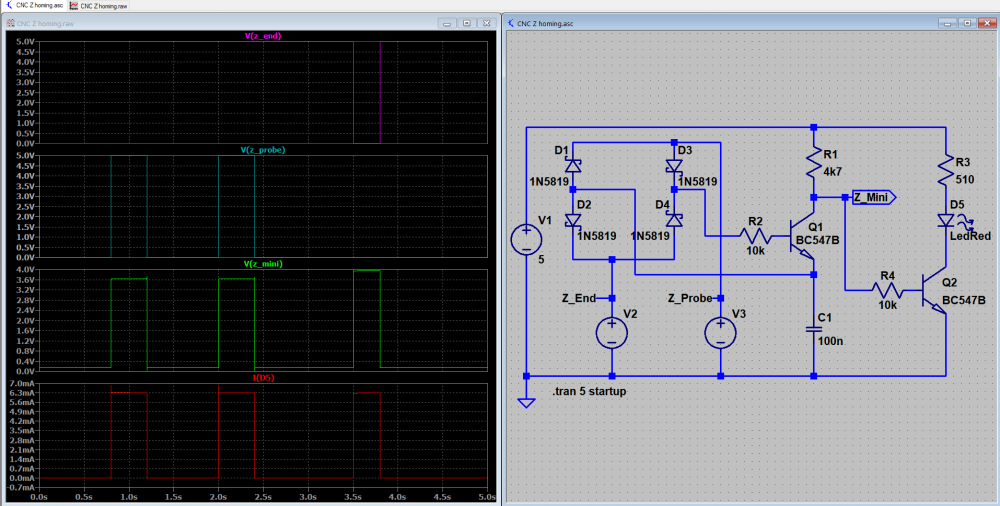This screenshot has width=1000, height=506.
Task: Select the R2 resistor symbol
Action: pos(754,237)
